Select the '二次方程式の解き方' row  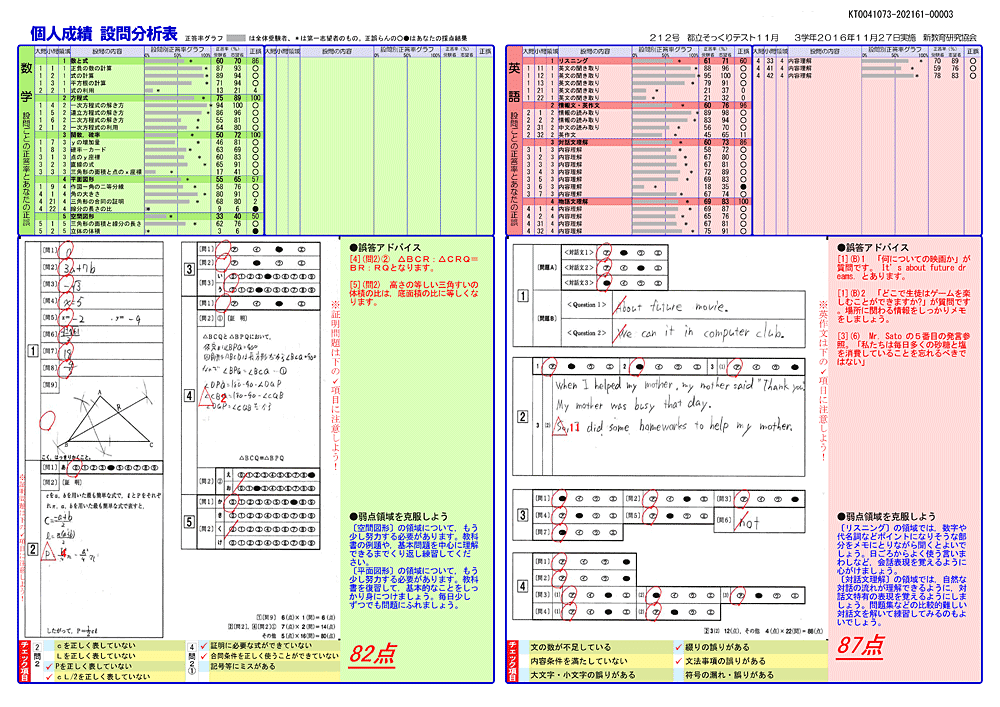149,120
